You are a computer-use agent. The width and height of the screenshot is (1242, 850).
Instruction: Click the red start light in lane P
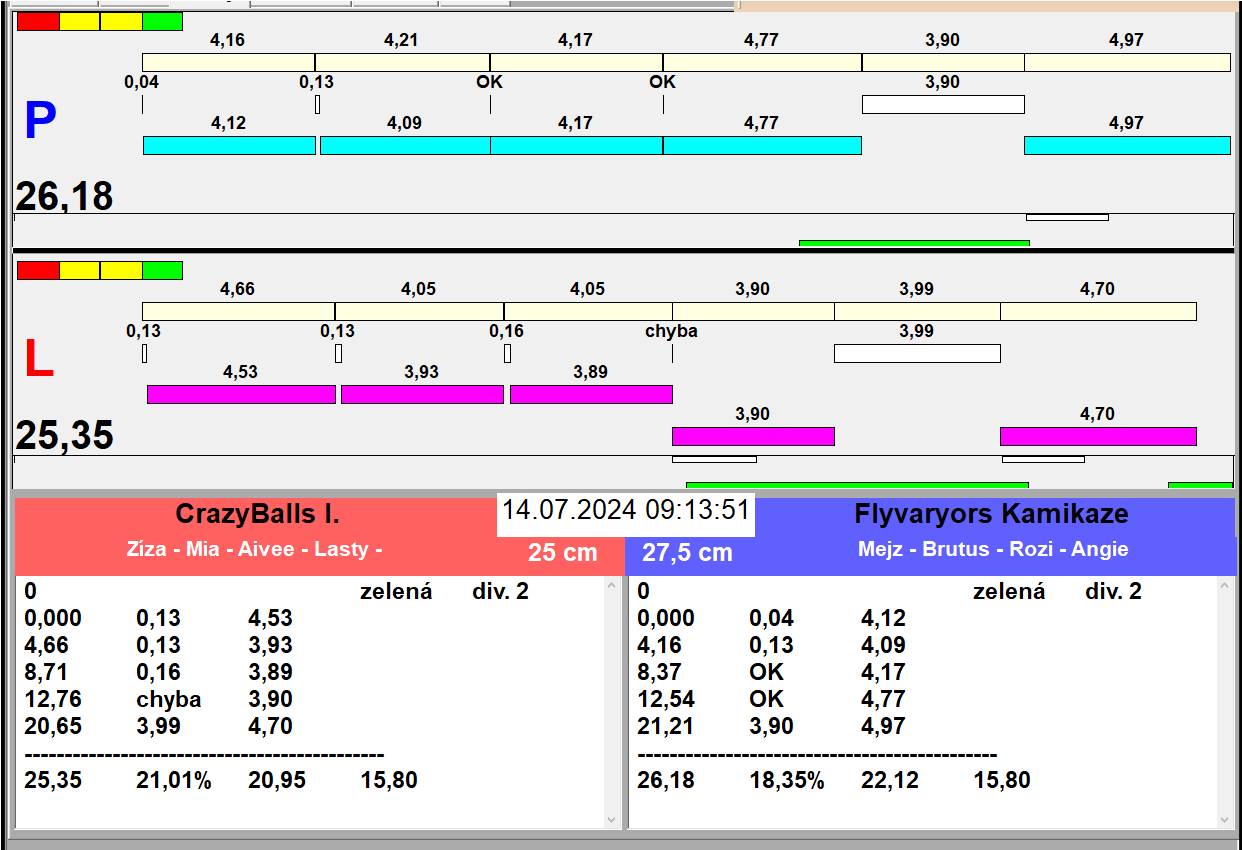pyautogui.click(x=38, y=21)
